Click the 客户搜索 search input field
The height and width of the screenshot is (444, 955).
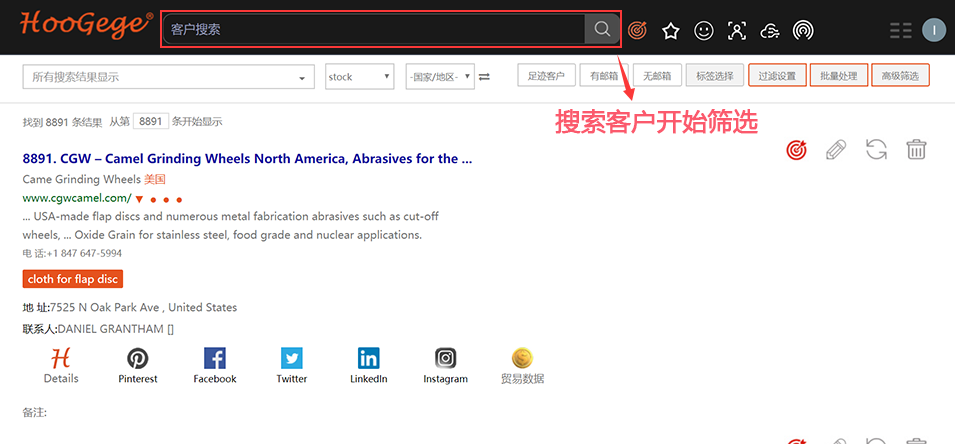373,29
